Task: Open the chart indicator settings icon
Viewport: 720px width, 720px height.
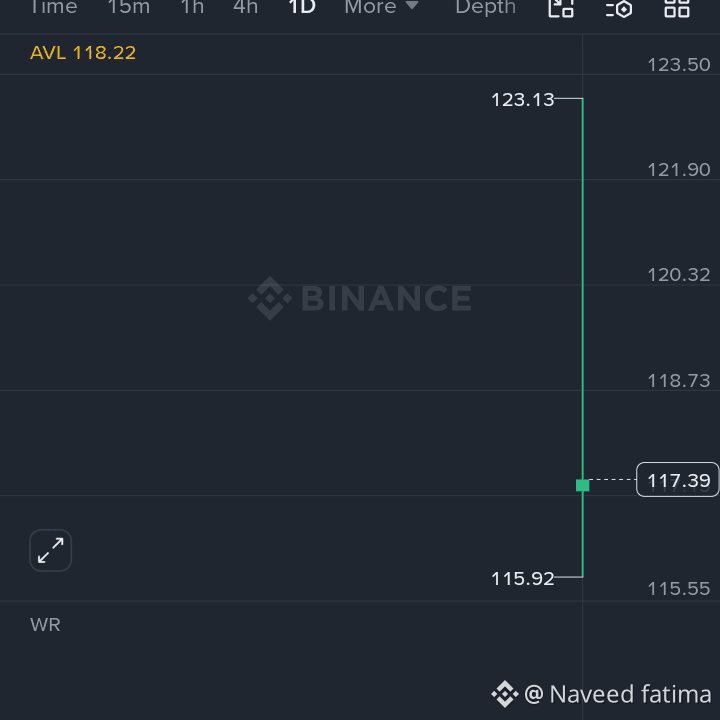Action: point(619,8)
